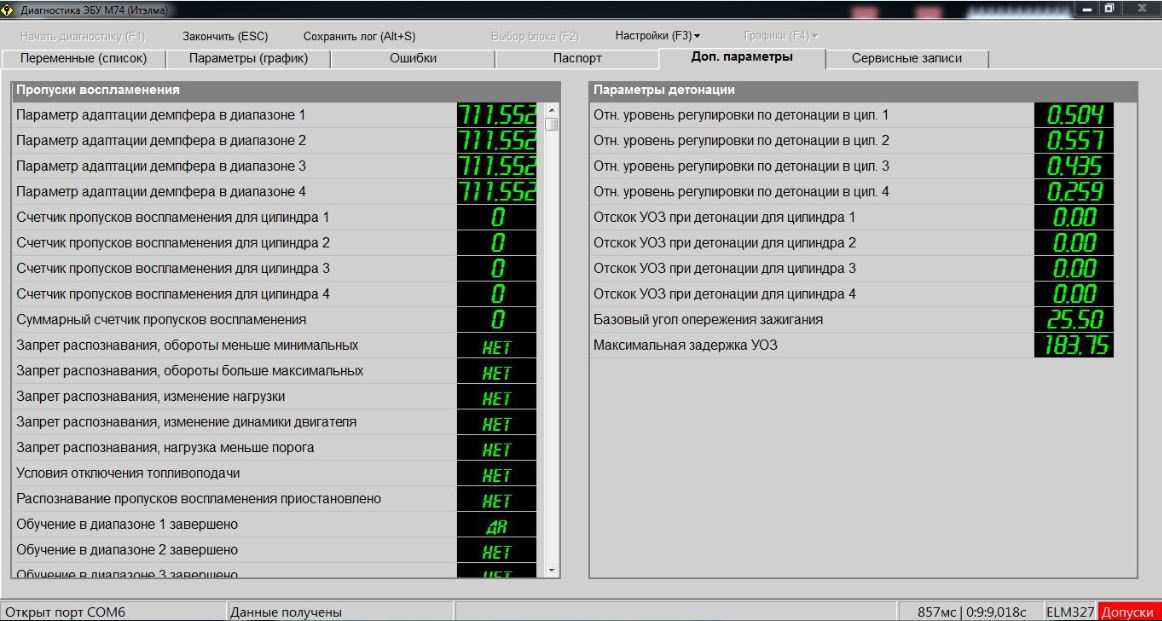Select 'Параметр адаптации демпфера в диапазоне 3'
The image size is (1162, 621).
point(276,166)
